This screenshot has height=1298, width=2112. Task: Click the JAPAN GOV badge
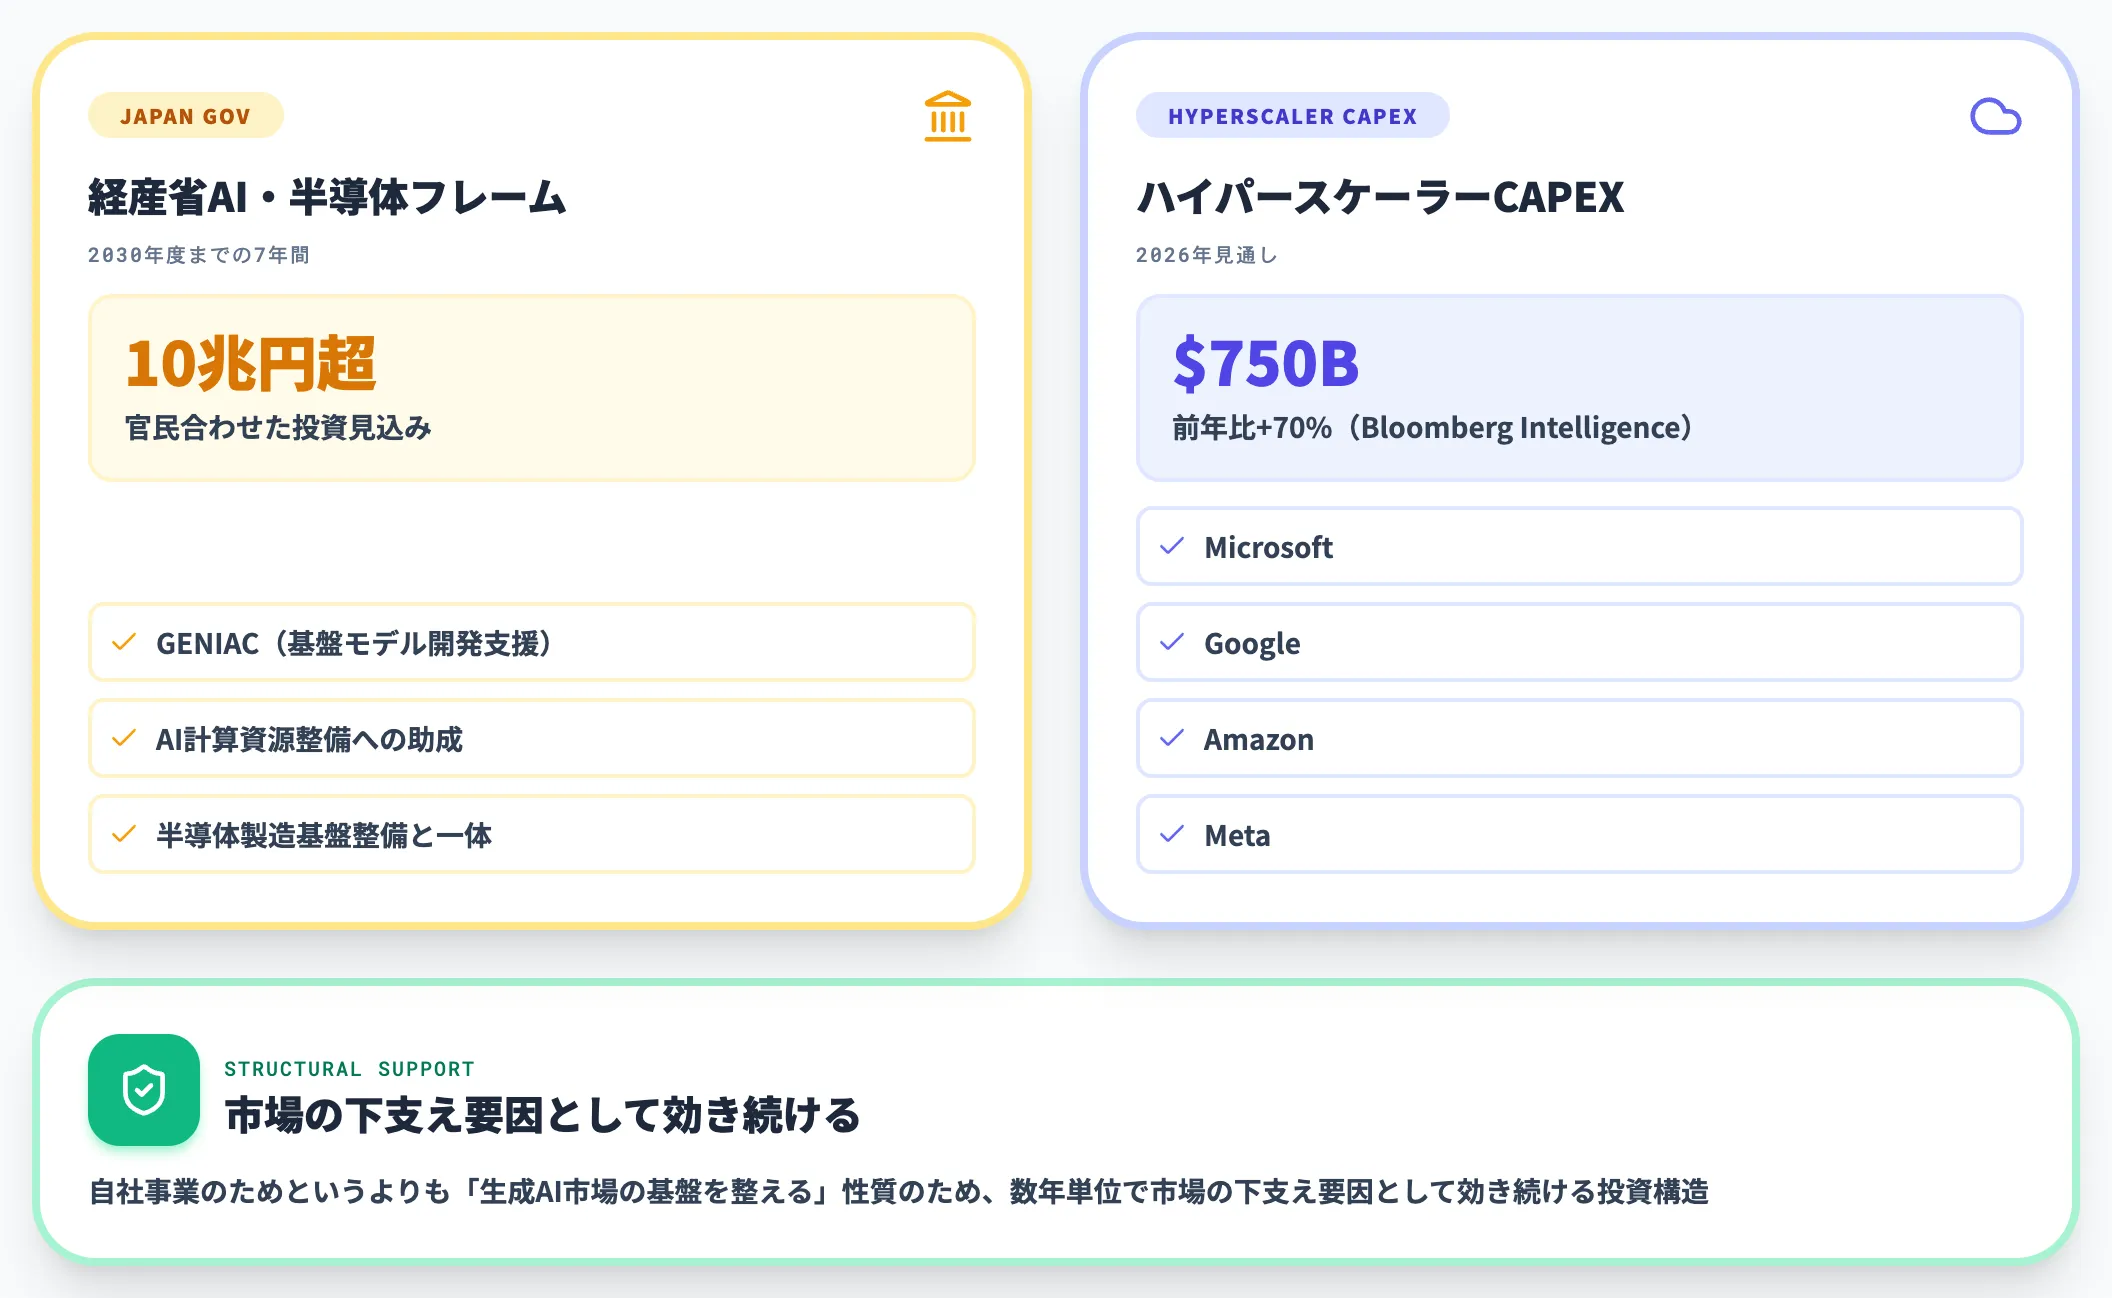coord(186,116)
